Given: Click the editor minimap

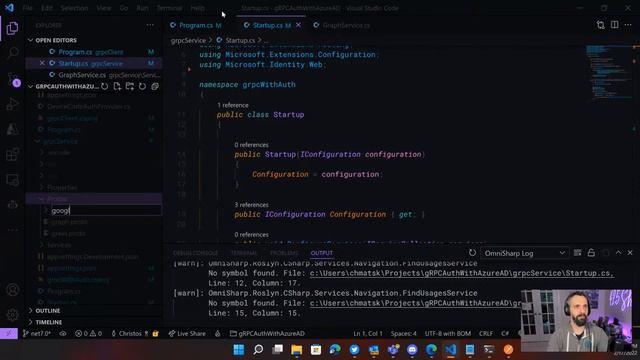Looking at the screenshot, I should (610, 73).
